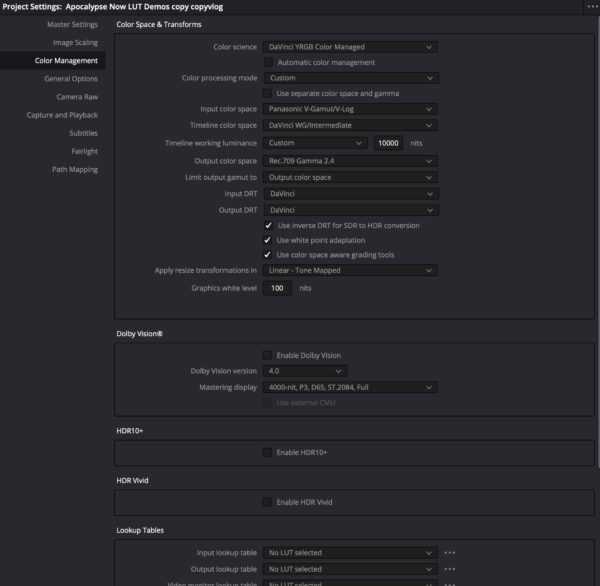Open the Apply resize transformations dropdown

coord(351,270)
